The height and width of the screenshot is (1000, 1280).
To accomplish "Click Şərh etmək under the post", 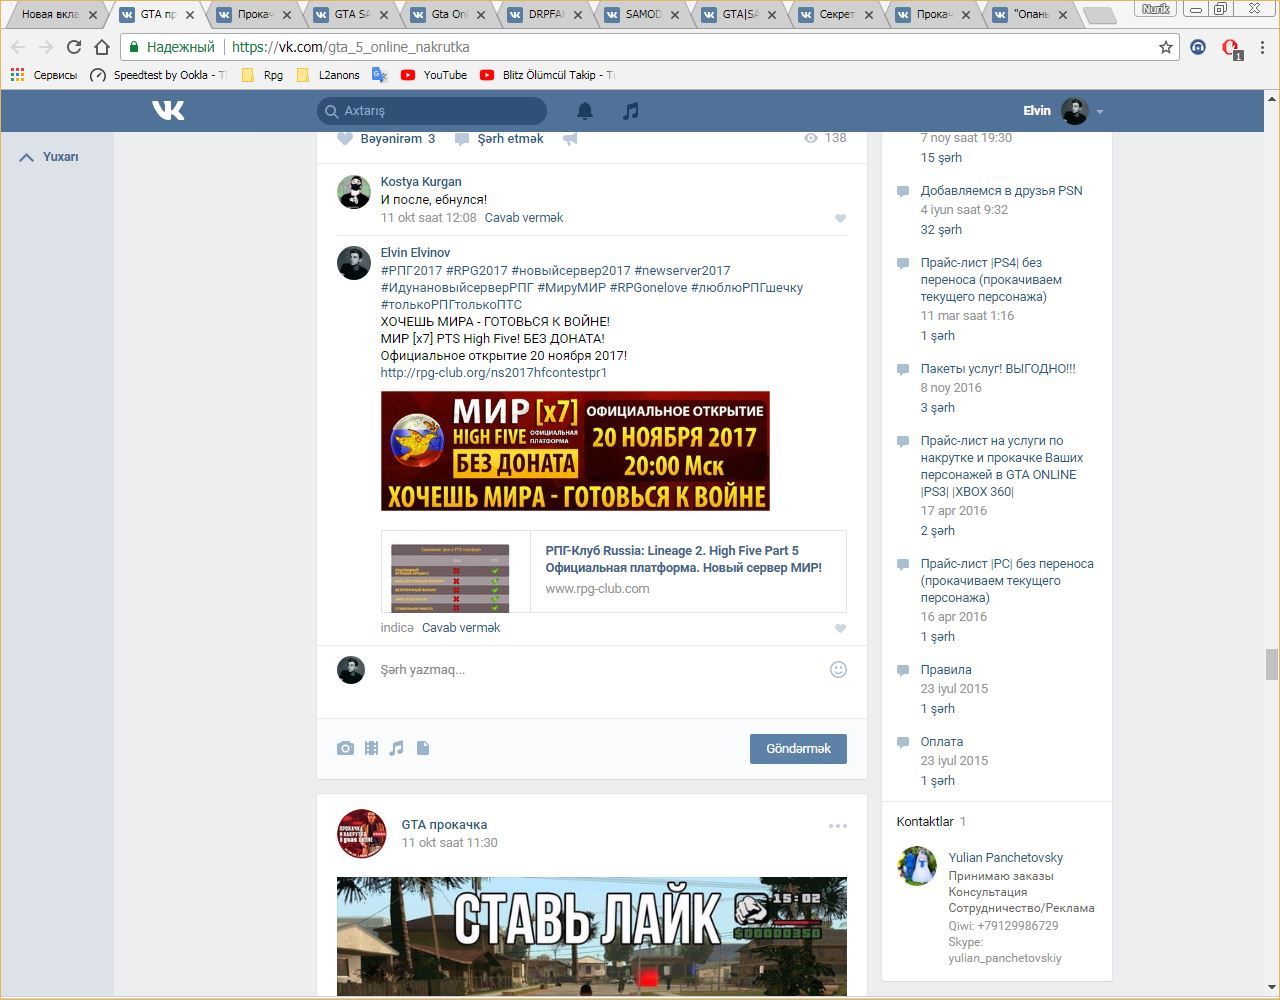I will (499, 139).
